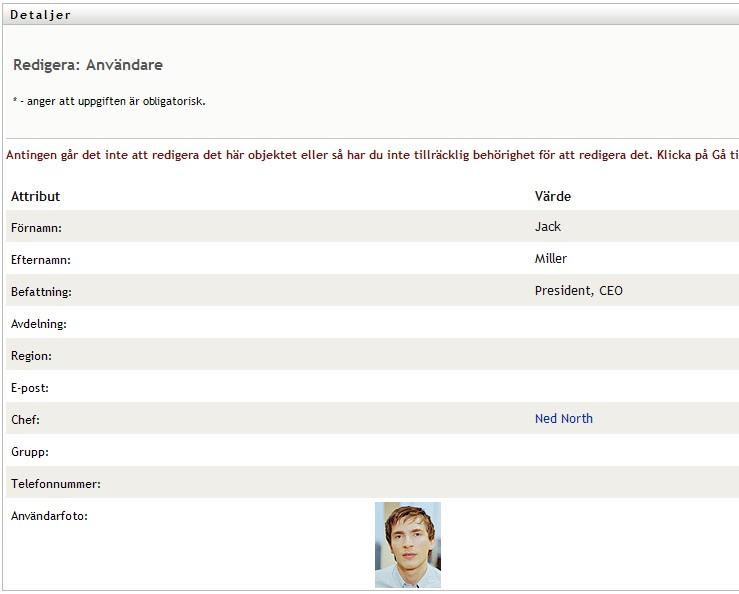Select the Efternamn label
739x594 pixels.
click(41, 260)
